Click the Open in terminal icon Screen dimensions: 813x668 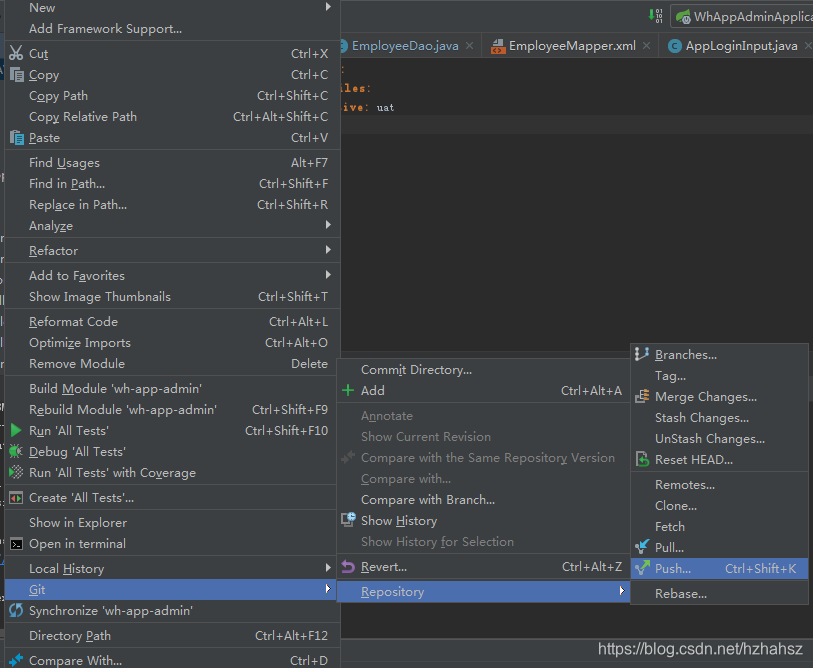(x=16, y=544)
